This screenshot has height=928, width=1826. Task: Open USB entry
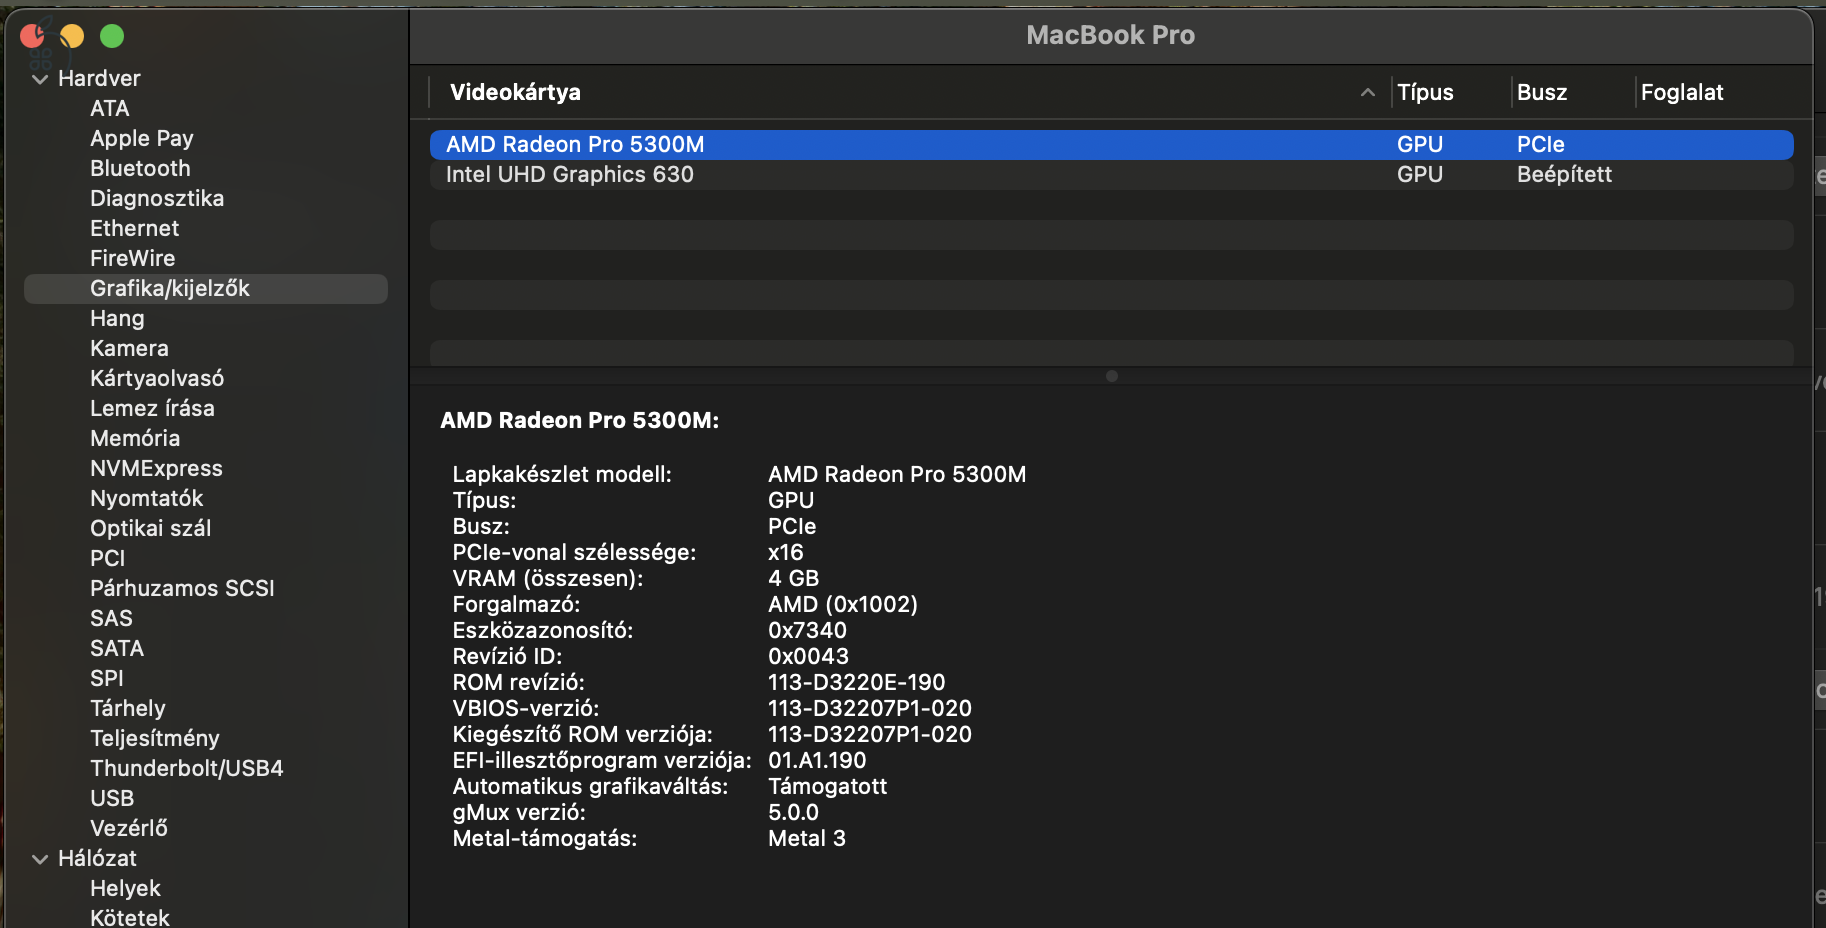[112, 798]
